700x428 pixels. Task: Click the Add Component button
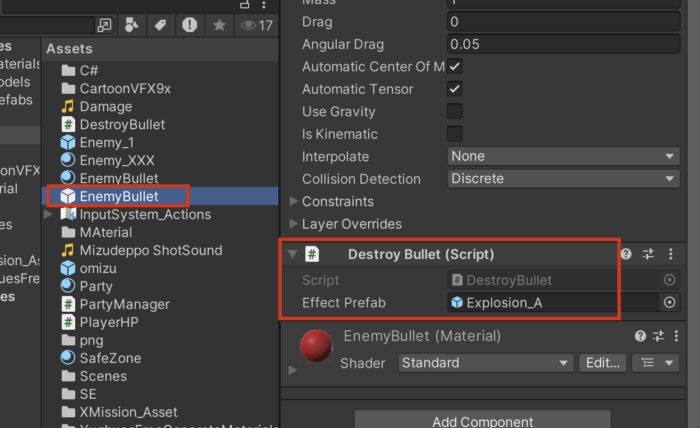pyautogui.click(x=482, y=421)
